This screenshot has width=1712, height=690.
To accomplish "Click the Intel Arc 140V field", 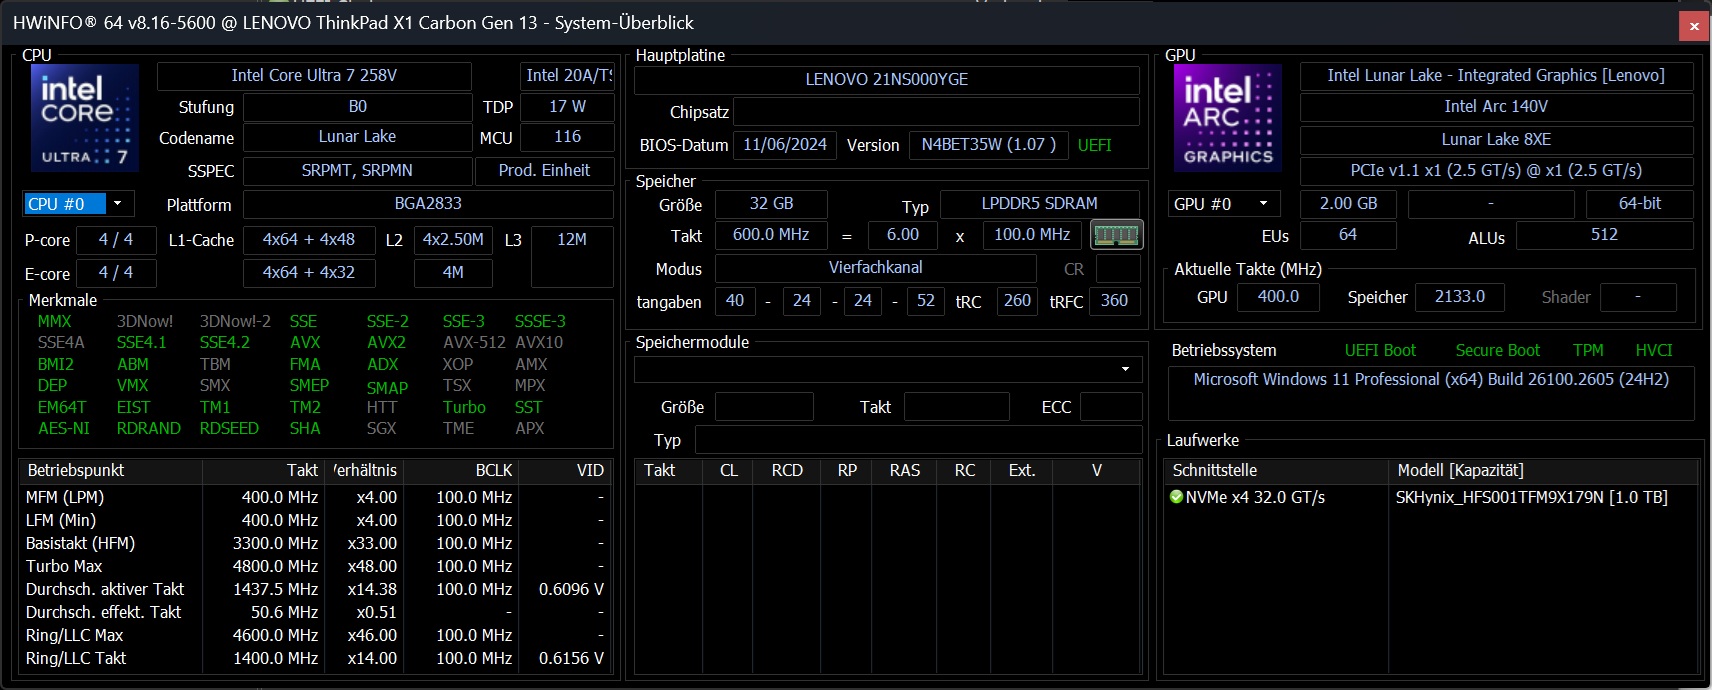I will click(1496, 107).
